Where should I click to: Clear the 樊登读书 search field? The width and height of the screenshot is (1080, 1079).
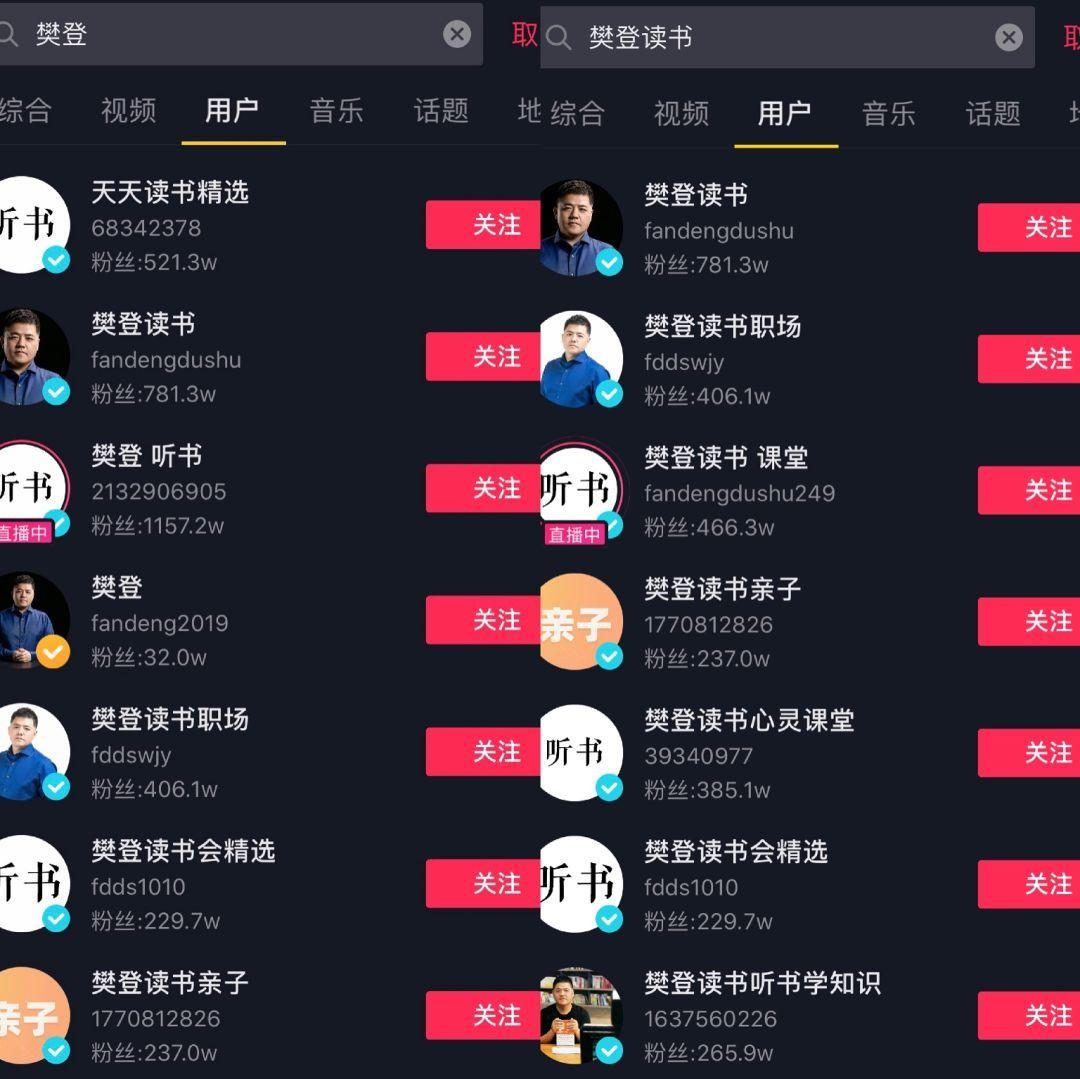1008,37
